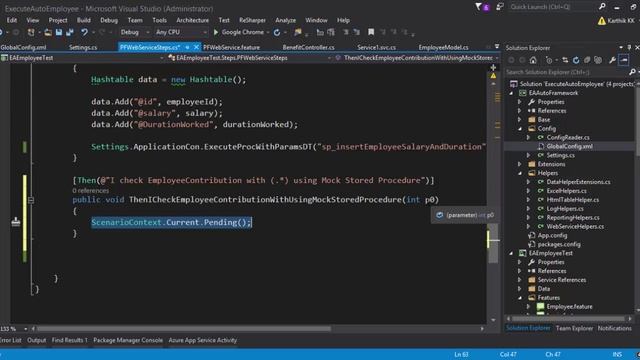Click the Undo arrow icon

84,32
